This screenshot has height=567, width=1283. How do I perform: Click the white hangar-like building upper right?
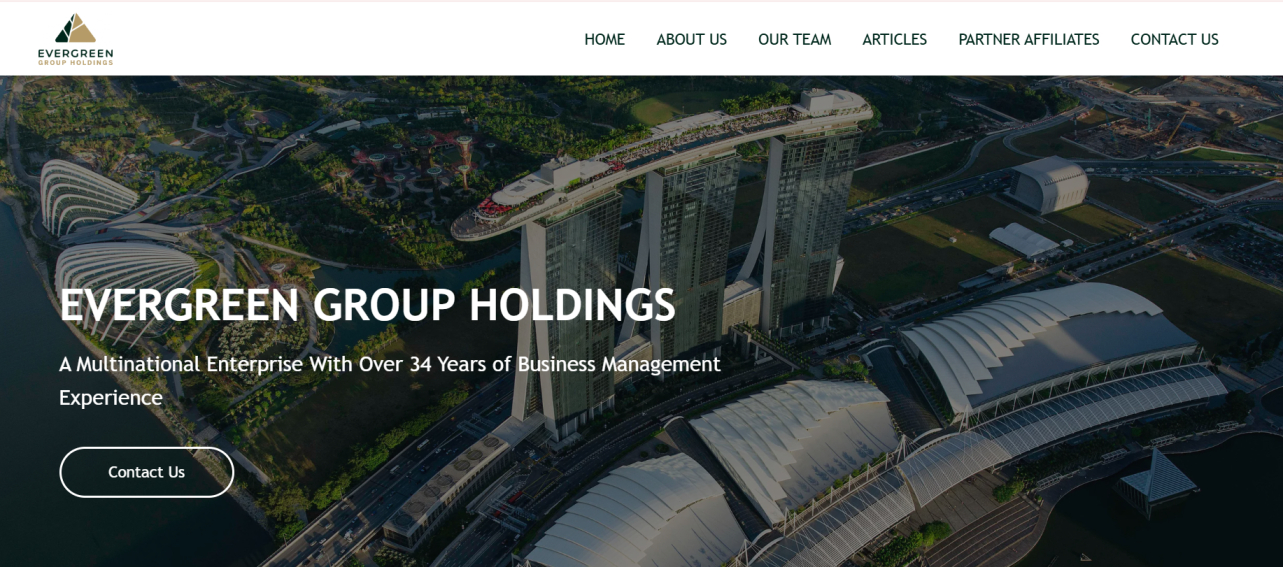(1048, 185)
